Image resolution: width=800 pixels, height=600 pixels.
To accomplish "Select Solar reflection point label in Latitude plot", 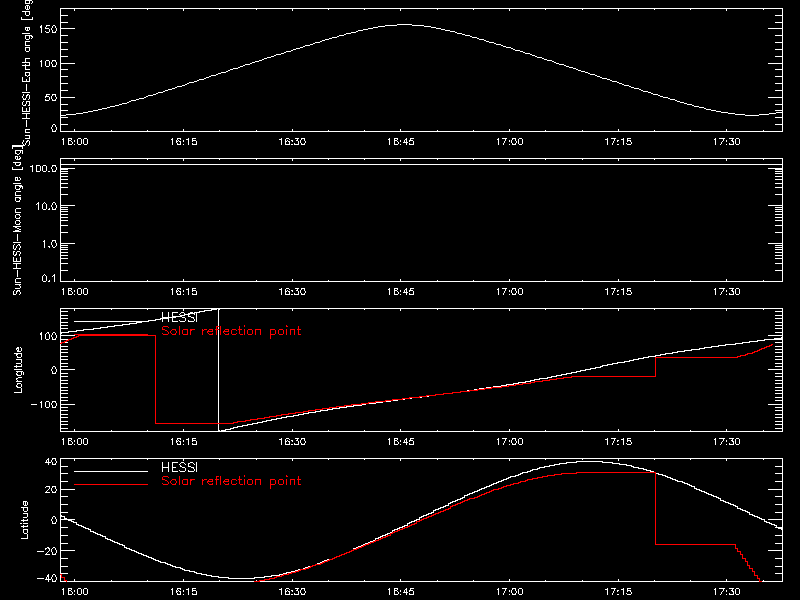I will tap(231, 481).
